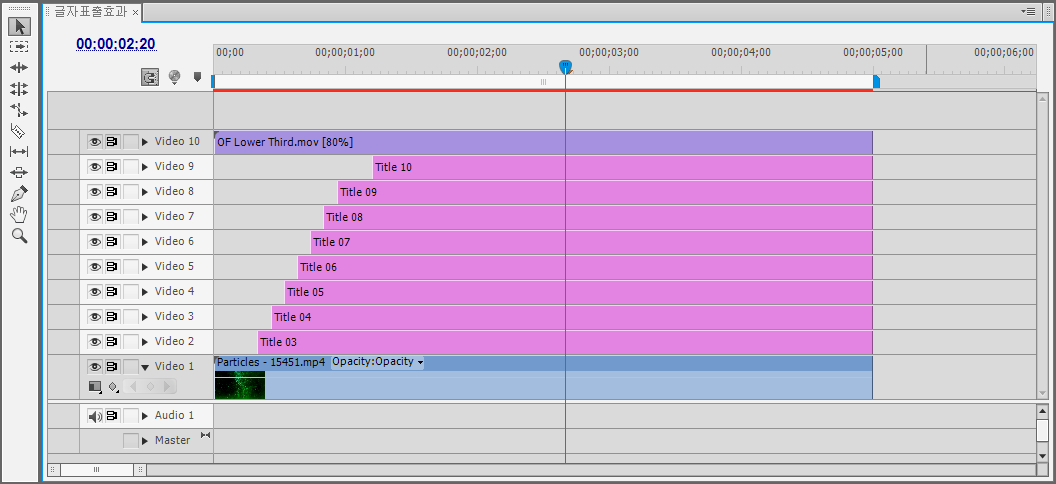Viewport: 1056px width, 484px height.
Task: Toggle sync lock on Video 10
Action: tap(112, 142)
